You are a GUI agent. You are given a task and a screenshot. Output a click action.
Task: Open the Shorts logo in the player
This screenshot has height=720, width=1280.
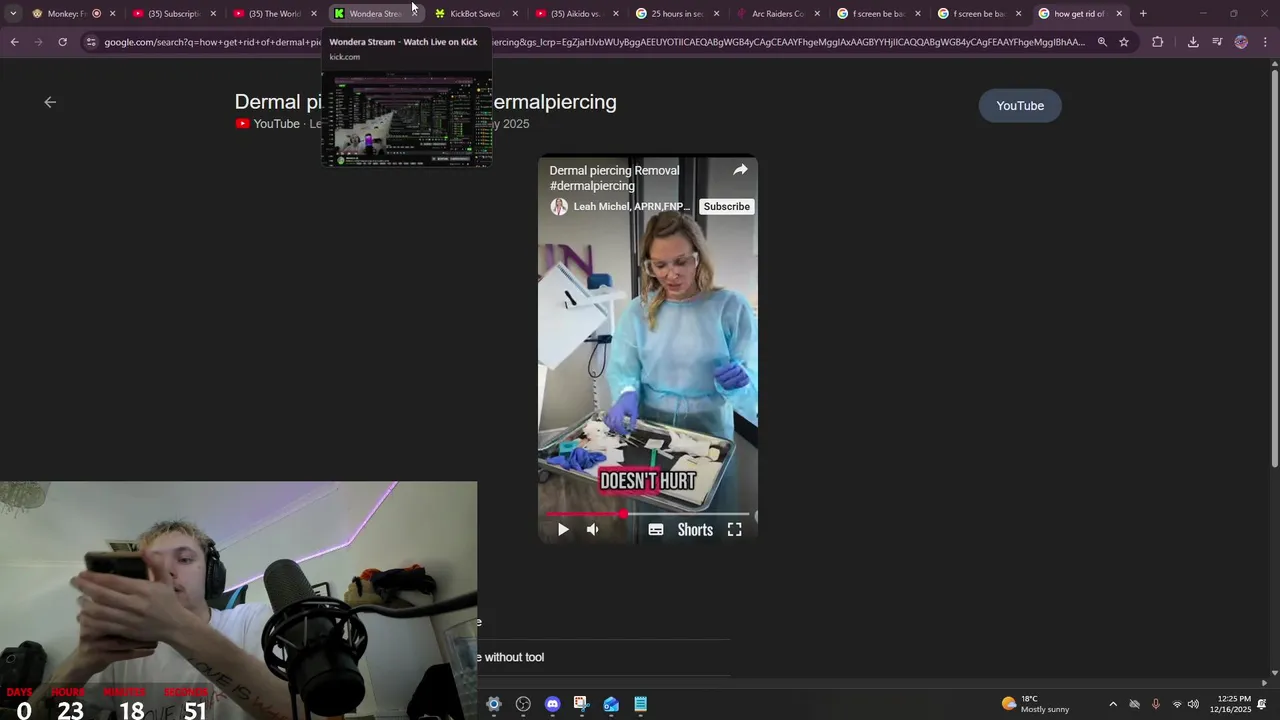695,530
